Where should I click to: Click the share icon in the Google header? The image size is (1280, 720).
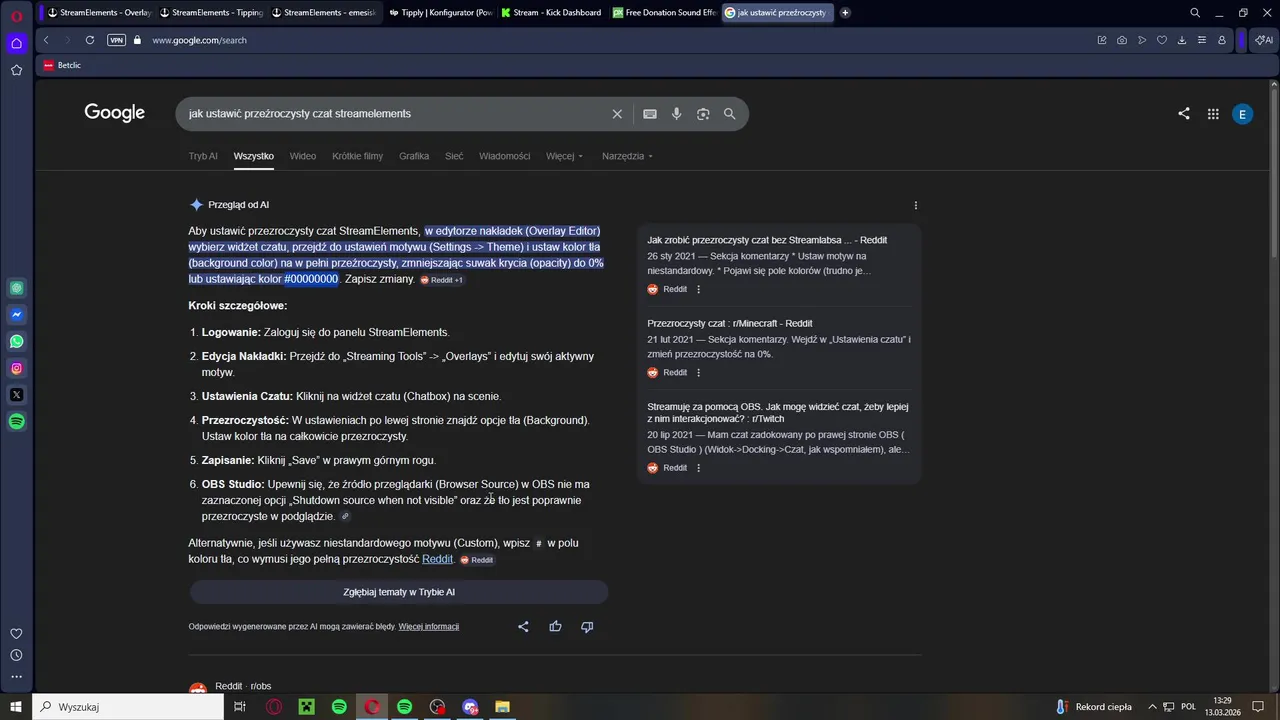pyautogui.click(x=1184, y=114)
